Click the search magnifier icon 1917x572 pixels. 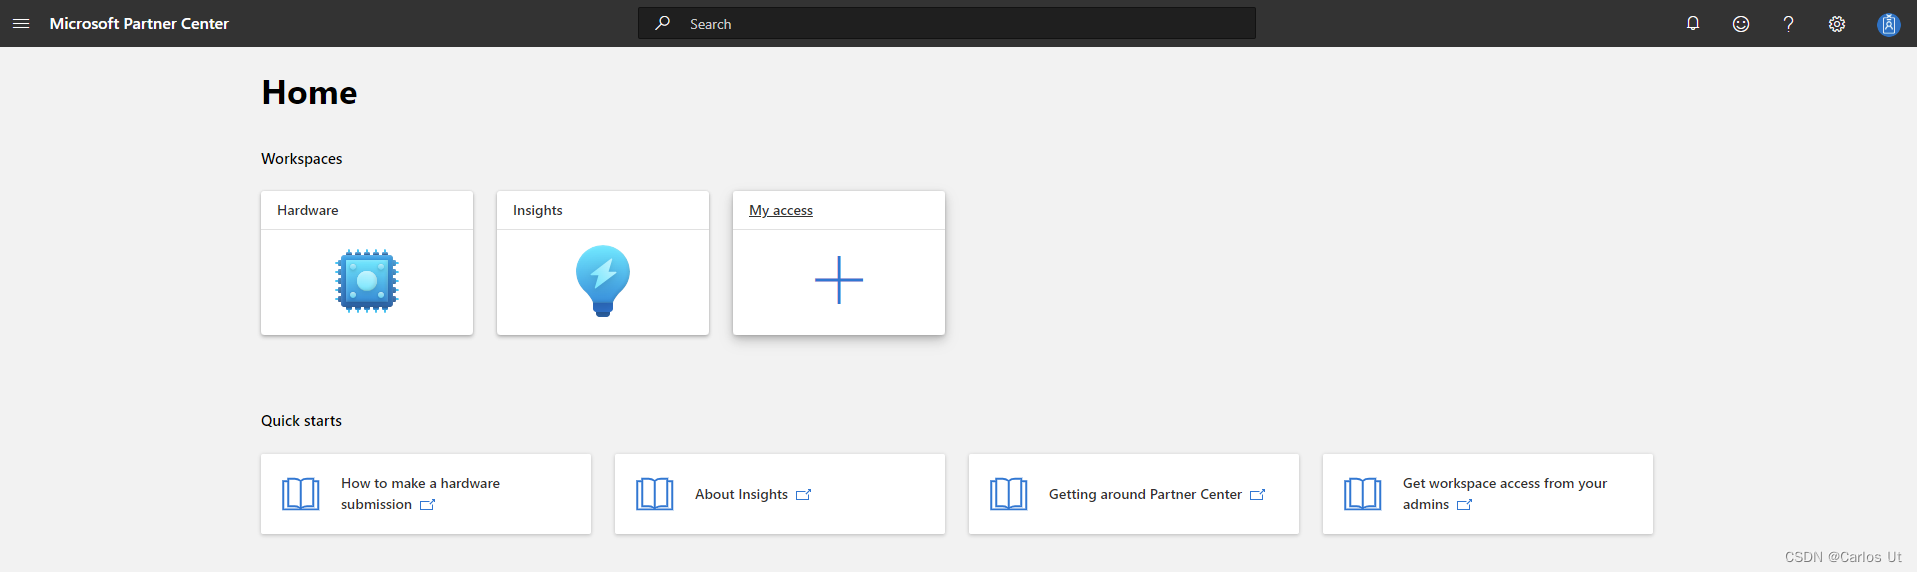tap(662, 23)
